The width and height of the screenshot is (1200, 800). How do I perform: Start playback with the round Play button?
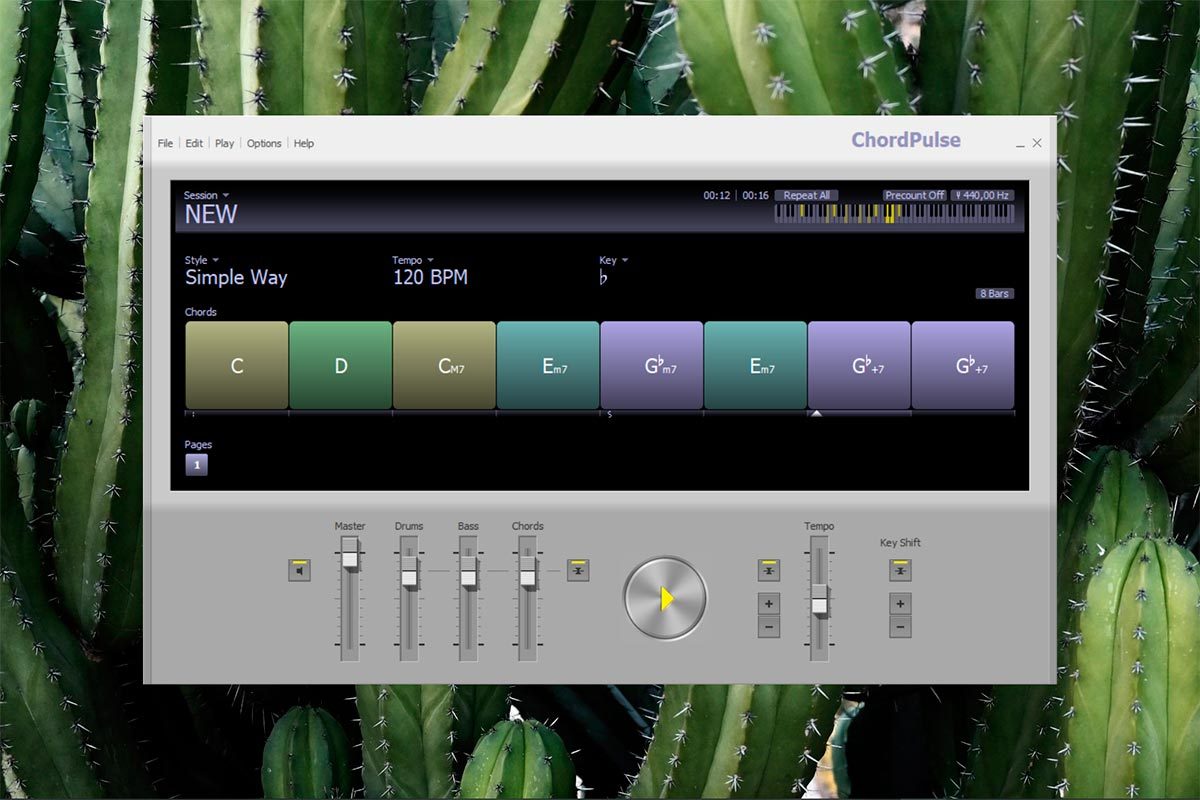(665, 598)
